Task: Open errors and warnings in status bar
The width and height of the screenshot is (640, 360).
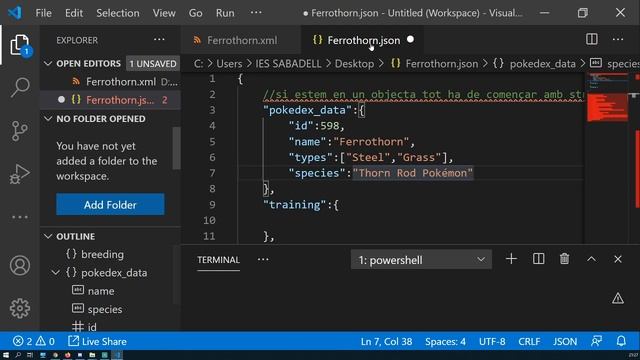Action: coord(33,341)
